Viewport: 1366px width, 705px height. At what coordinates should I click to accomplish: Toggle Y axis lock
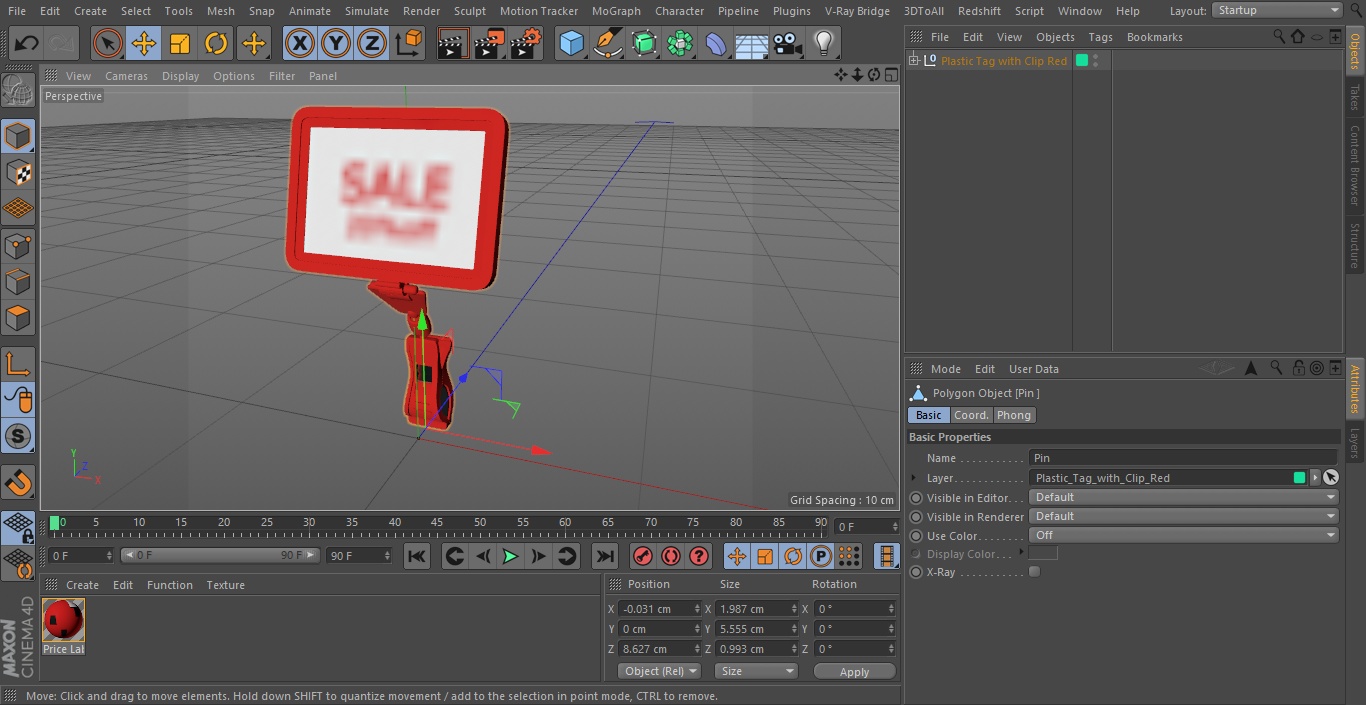(x=336, y=43)
